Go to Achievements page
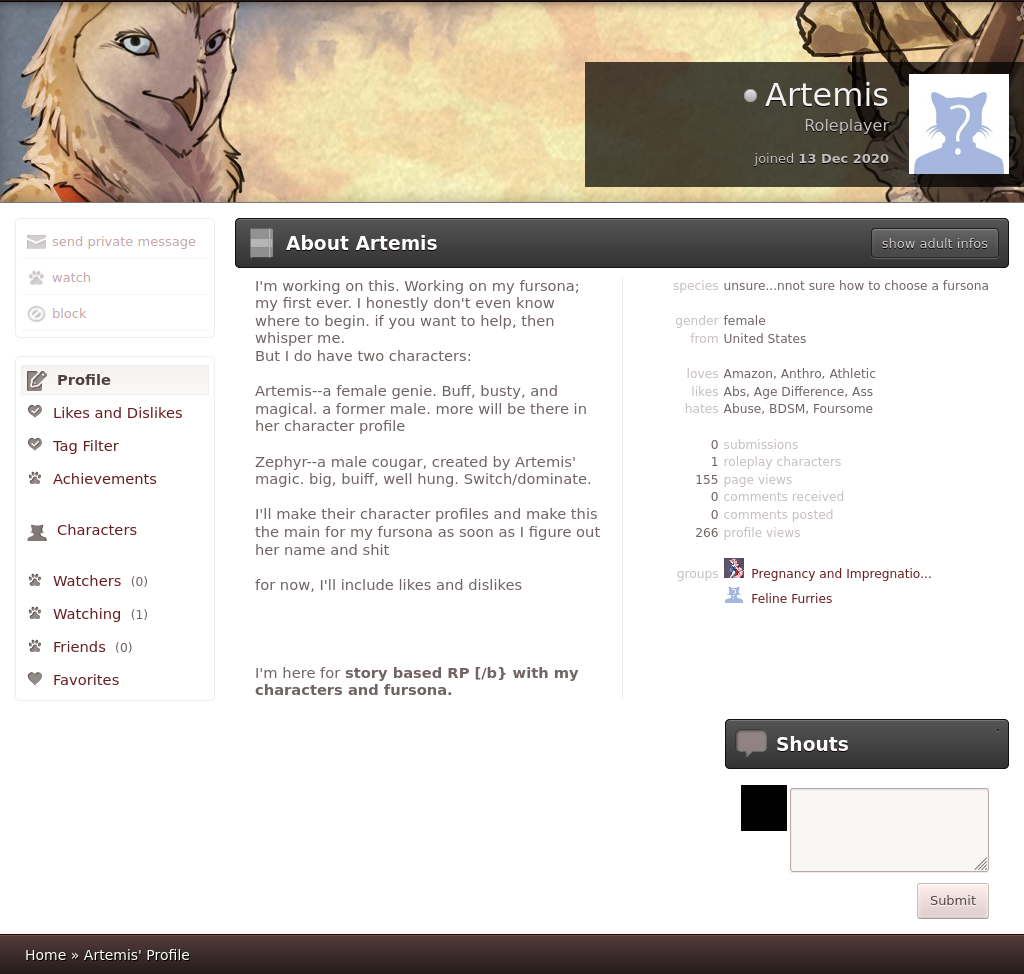This screenshot has height=974, width=1024. pos(104,479)
